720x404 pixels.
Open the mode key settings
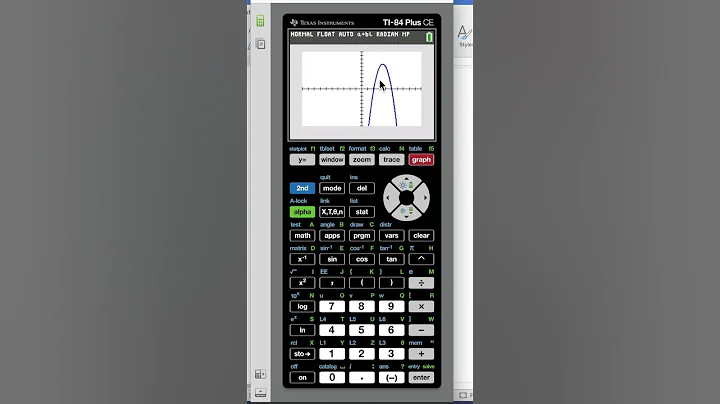pos(332,188)
